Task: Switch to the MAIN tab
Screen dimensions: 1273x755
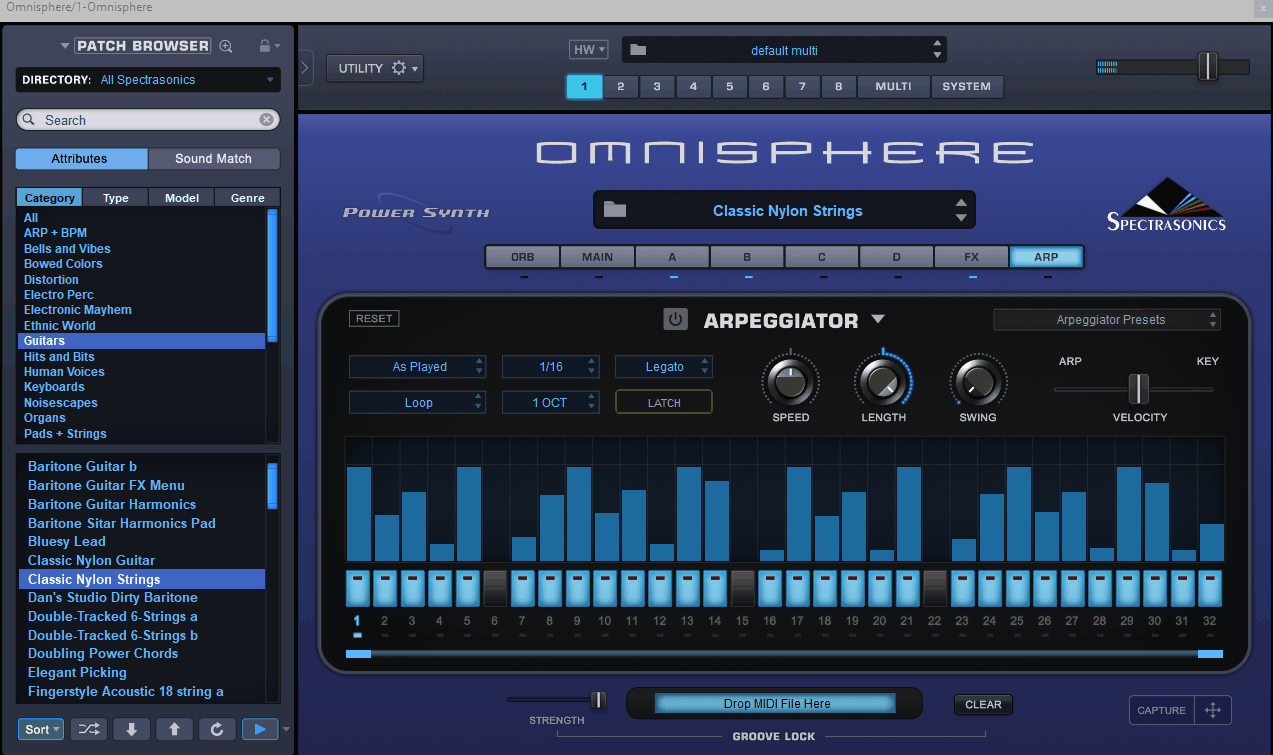Action: (x=597, y=257)
